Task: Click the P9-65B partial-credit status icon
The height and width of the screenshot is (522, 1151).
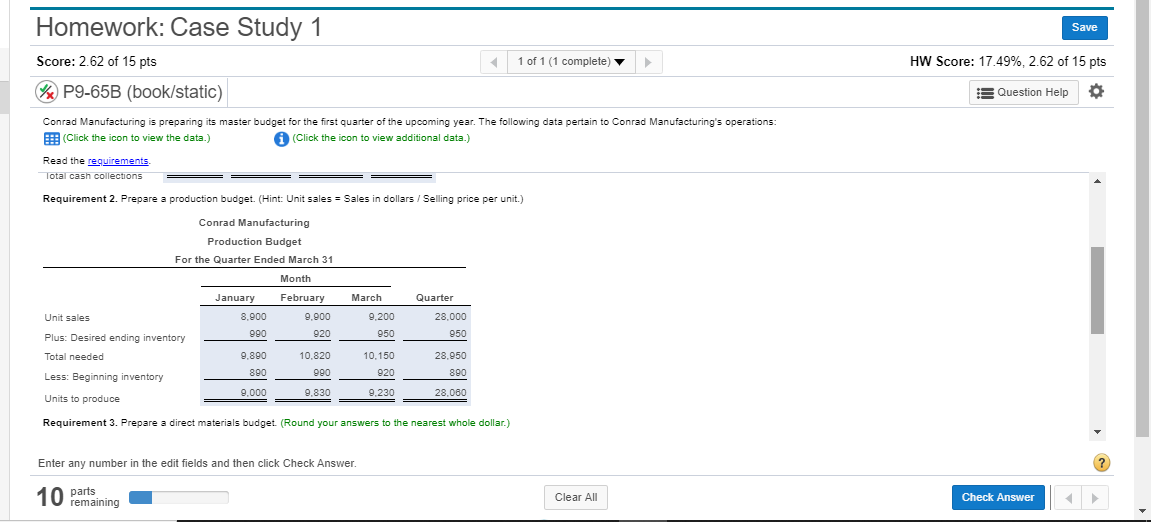Action: 47,92
